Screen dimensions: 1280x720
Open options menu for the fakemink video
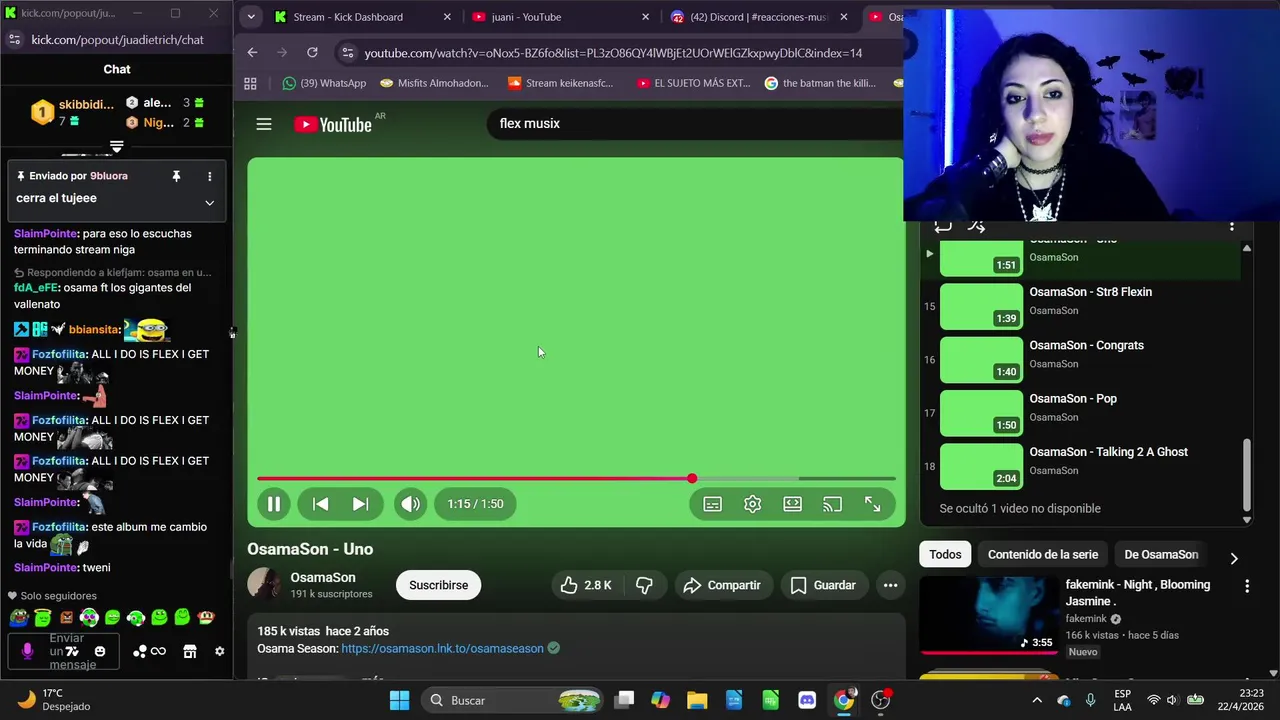pos(1246,586)
